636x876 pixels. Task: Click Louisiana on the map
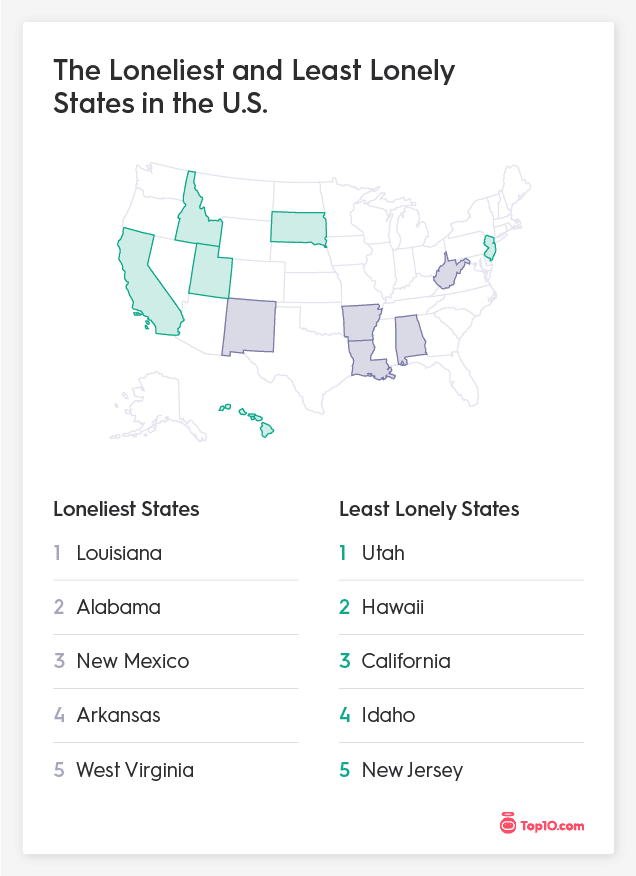365,358
